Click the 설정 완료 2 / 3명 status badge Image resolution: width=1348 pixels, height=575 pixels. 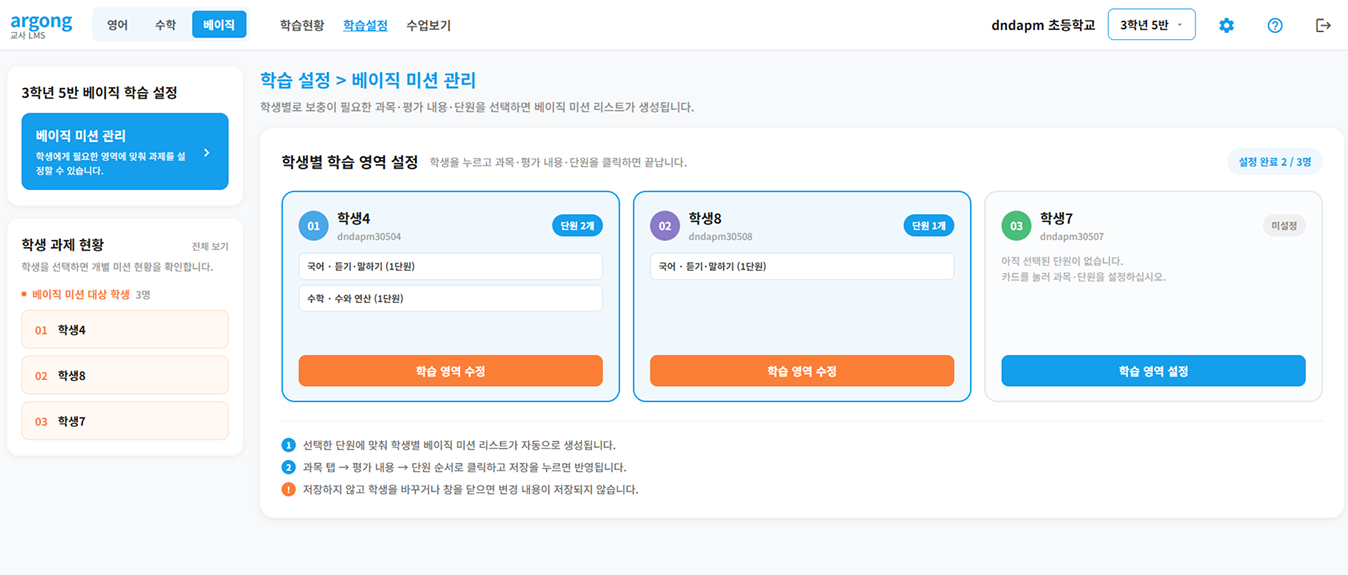[1275, 161]
